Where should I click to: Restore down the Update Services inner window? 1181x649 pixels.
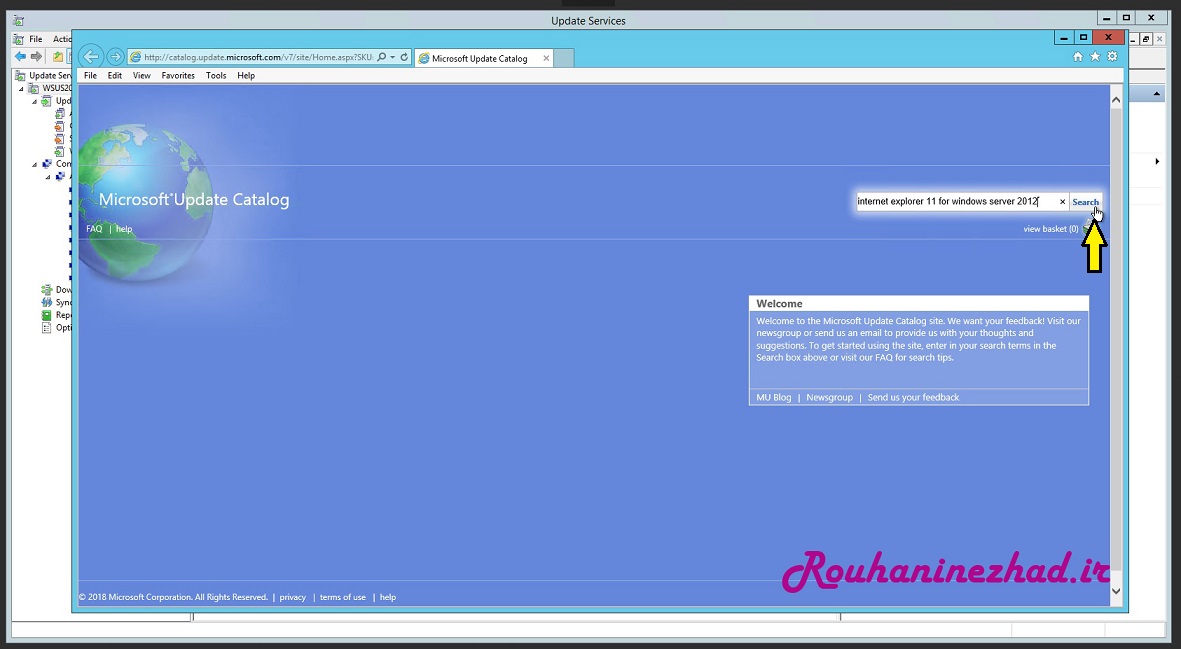pyautogui.click(x=1146, y=38)
